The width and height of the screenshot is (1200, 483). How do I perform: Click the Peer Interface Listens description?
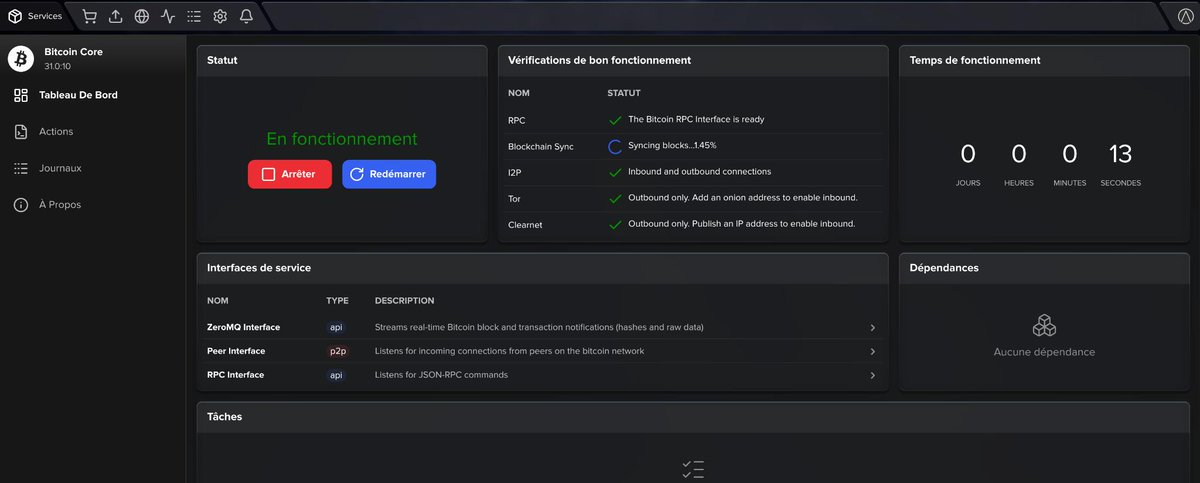pyautogui.click(x=509, y=351)
